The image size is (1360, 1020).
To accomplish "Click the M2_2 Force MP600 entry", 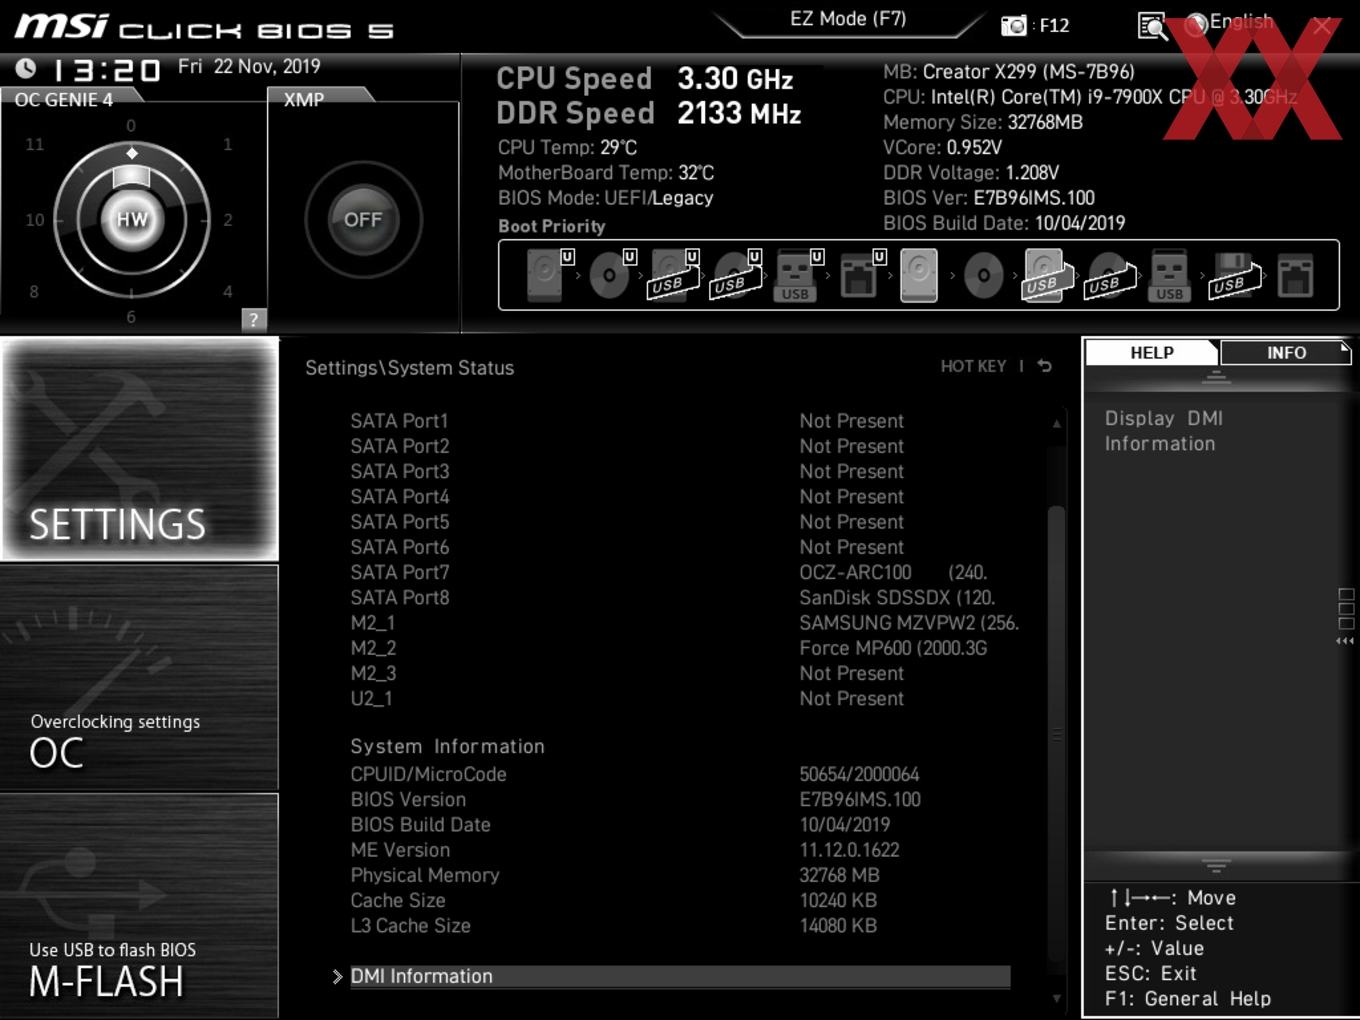I will click(680, 648).
